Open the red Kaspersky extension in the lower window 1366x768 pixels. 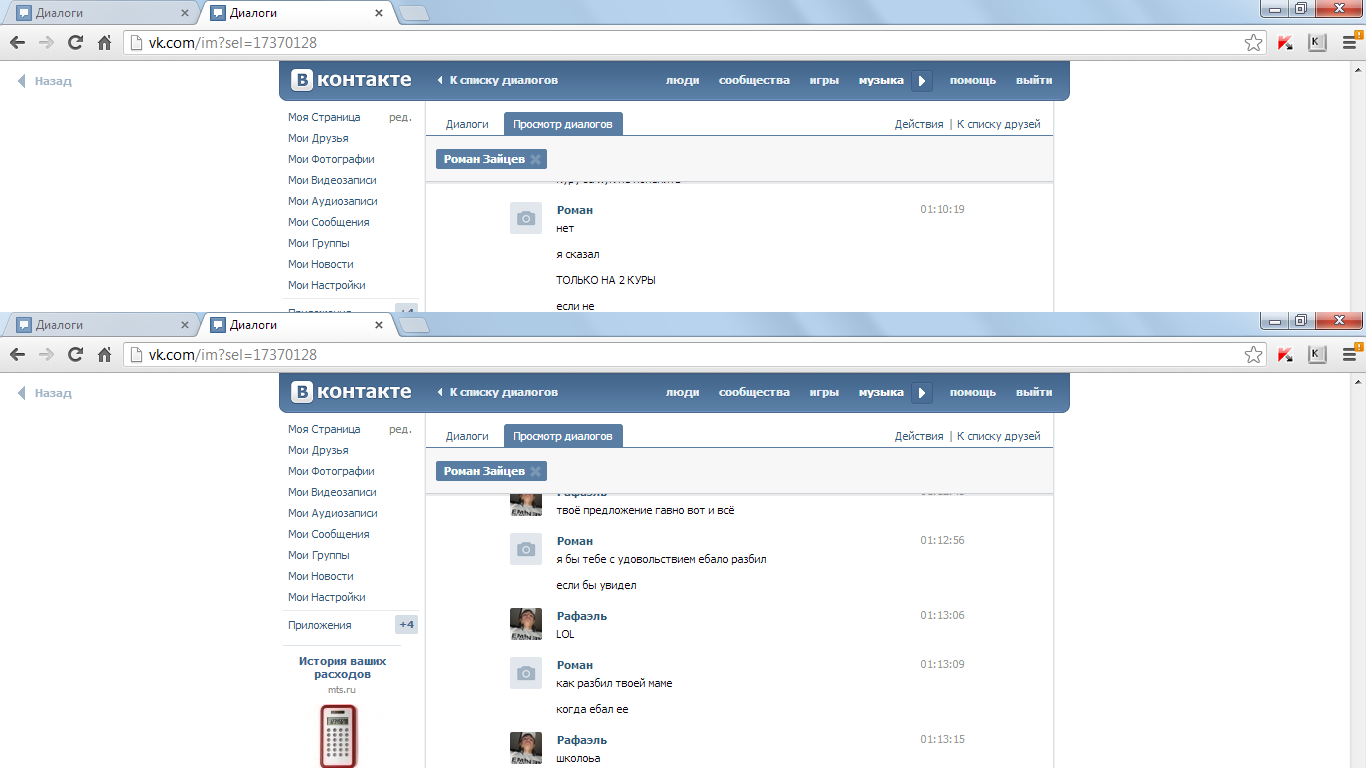1286,355
